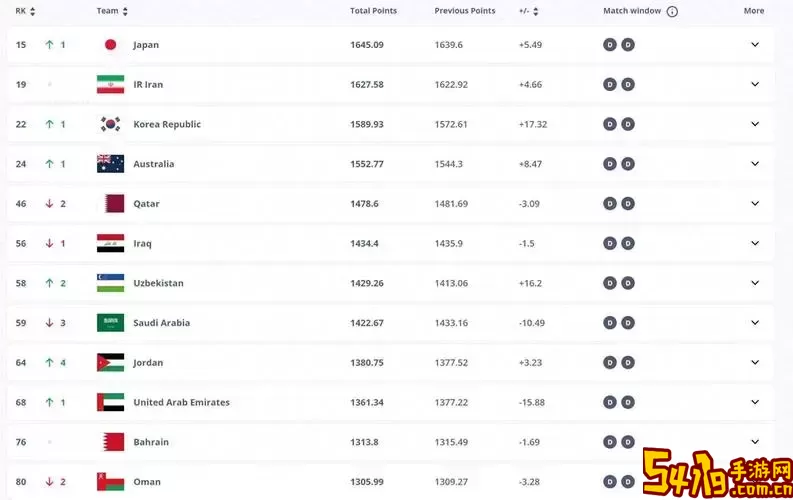The width and height of the screenshot is (793, 500).
Task: Open the United Arab Emirates team link
Action: click(182, 402)
